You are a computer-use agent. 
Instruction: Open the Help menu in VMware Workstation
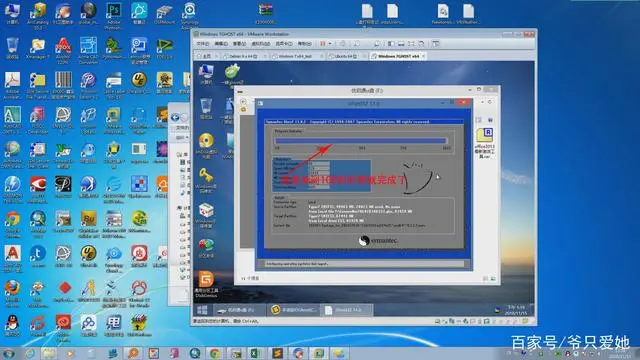click(x=304, y=44)
